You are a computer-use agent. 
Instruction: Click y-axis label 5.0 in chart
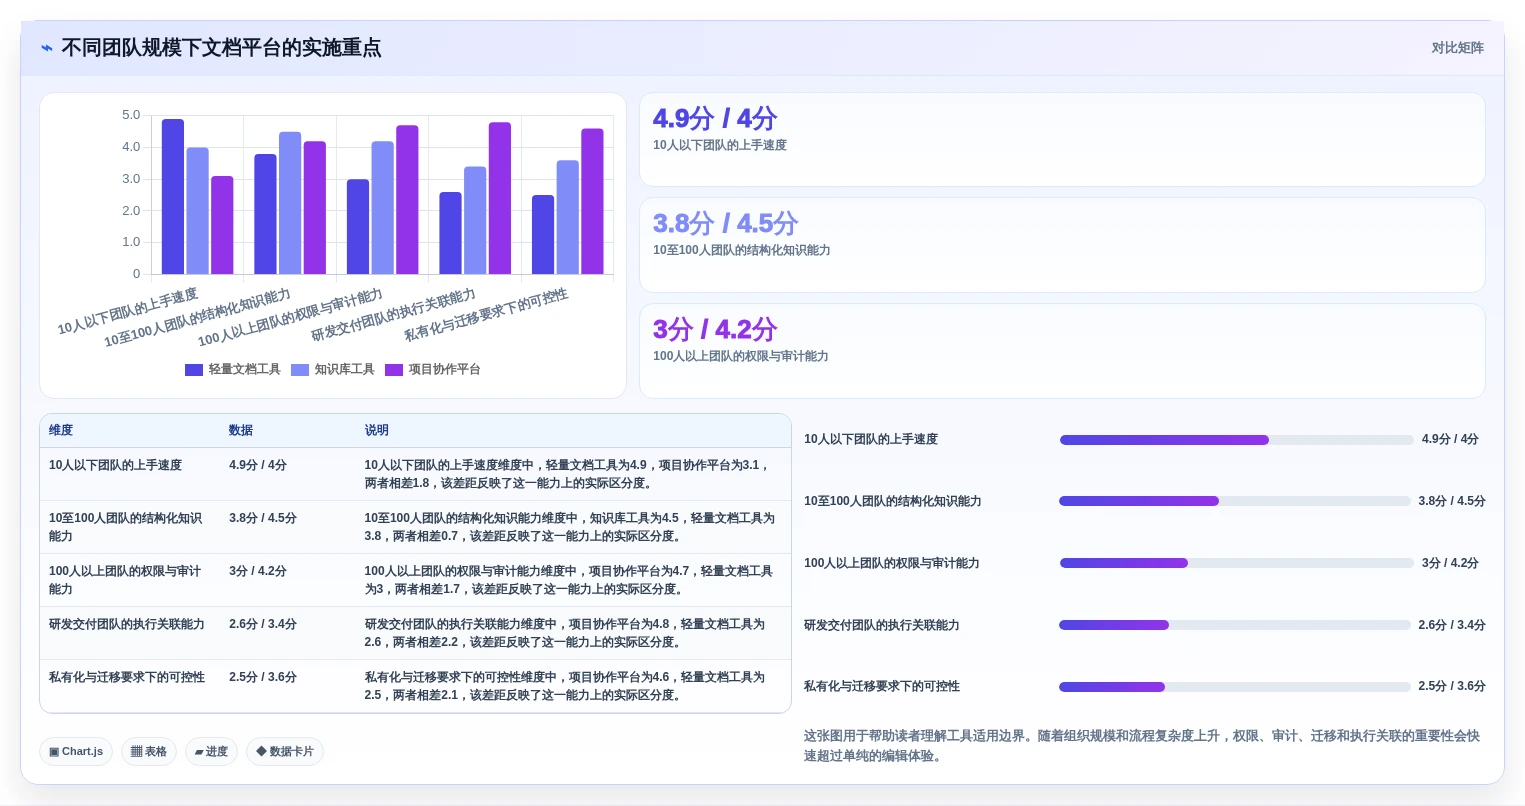[x=131, y=115]
